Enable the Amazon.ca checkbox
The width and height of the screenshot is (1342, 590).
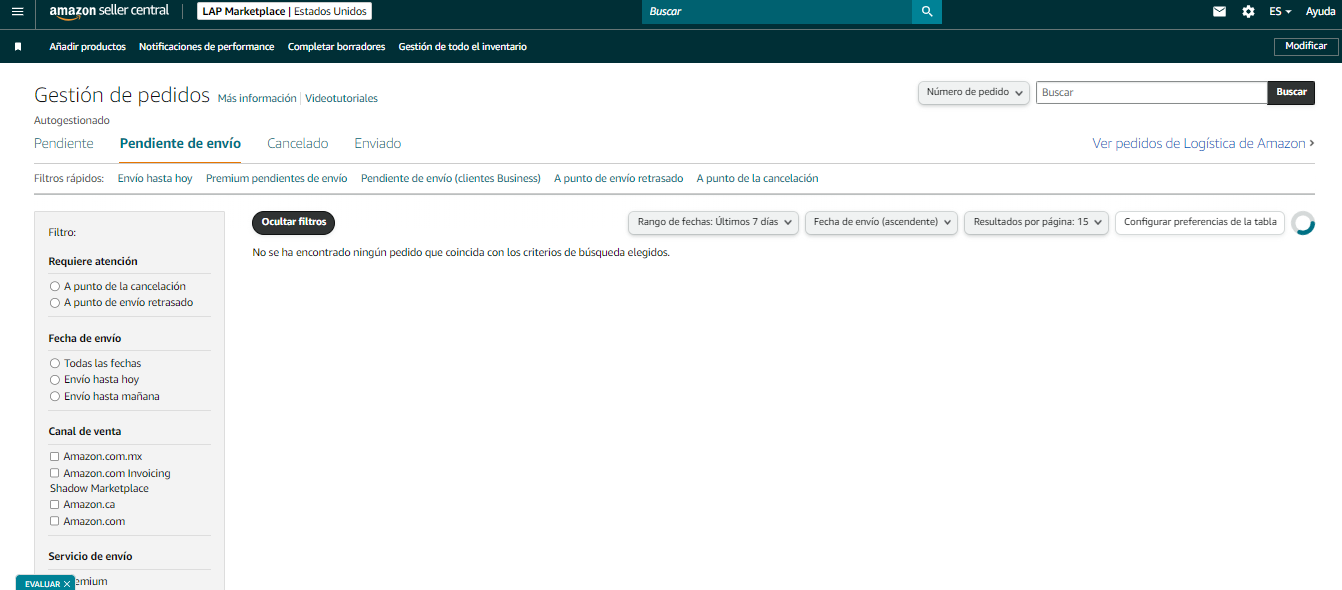pos(55,504)
